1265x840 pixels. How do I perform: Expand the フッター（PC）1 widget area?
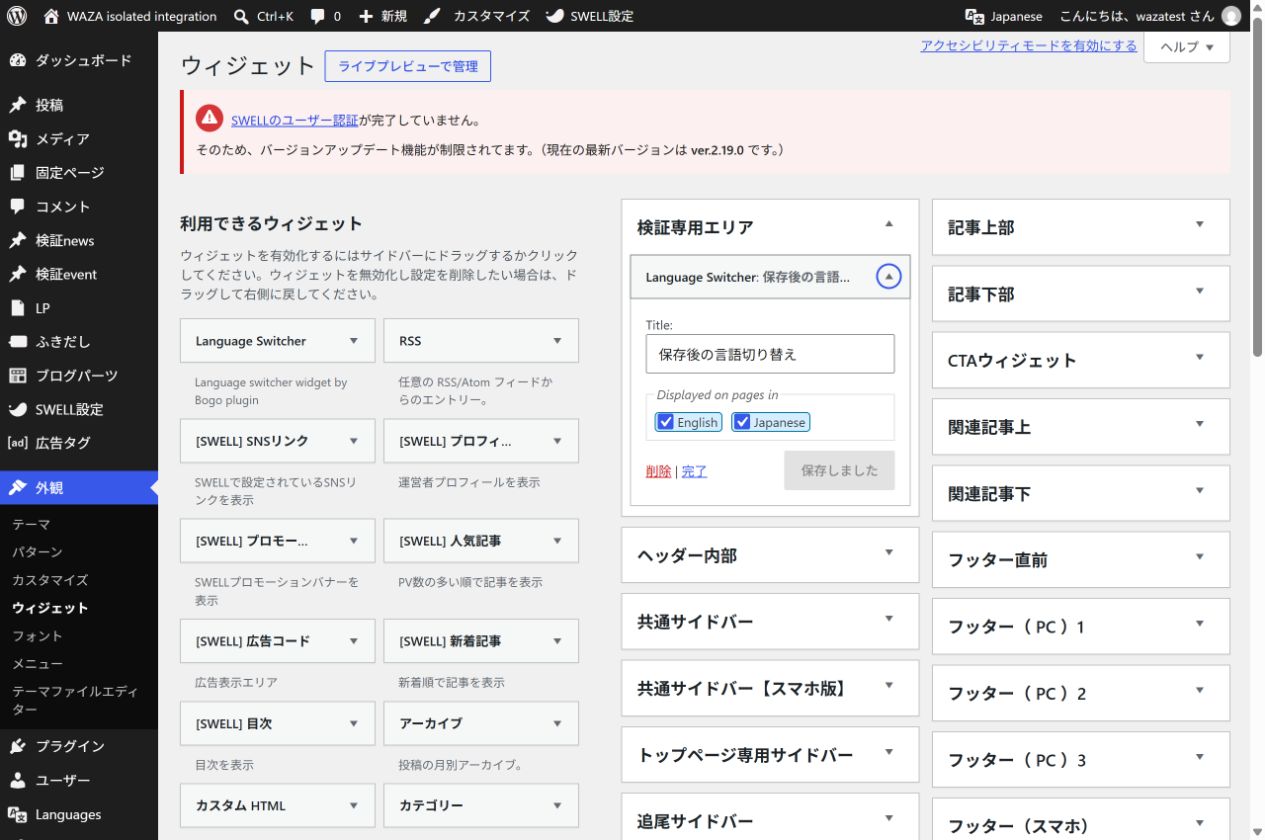coord(1200,624)
